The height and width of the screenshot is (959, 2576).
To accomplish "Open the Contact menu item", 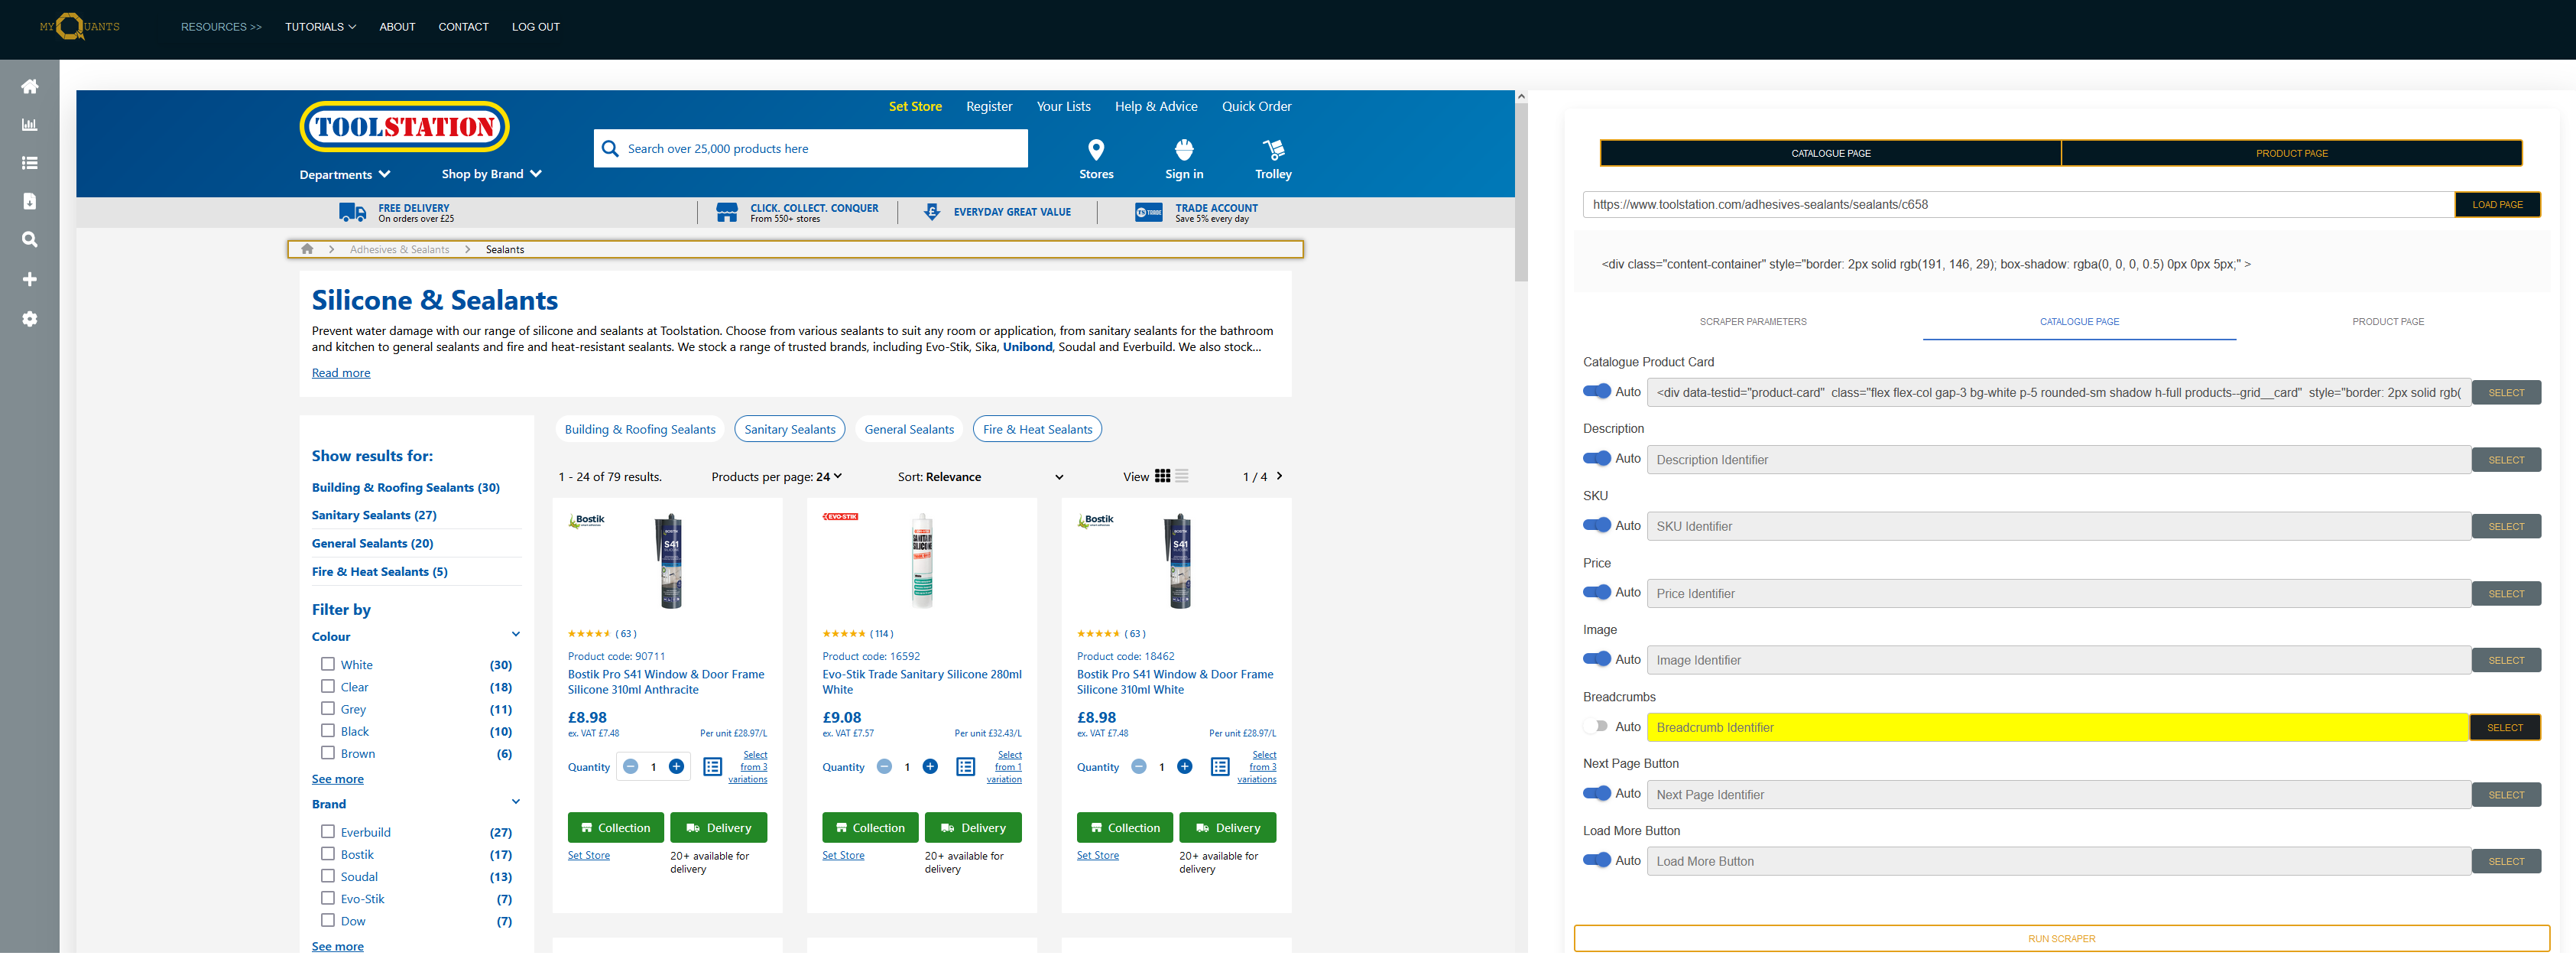I will [x=463, y=27].
